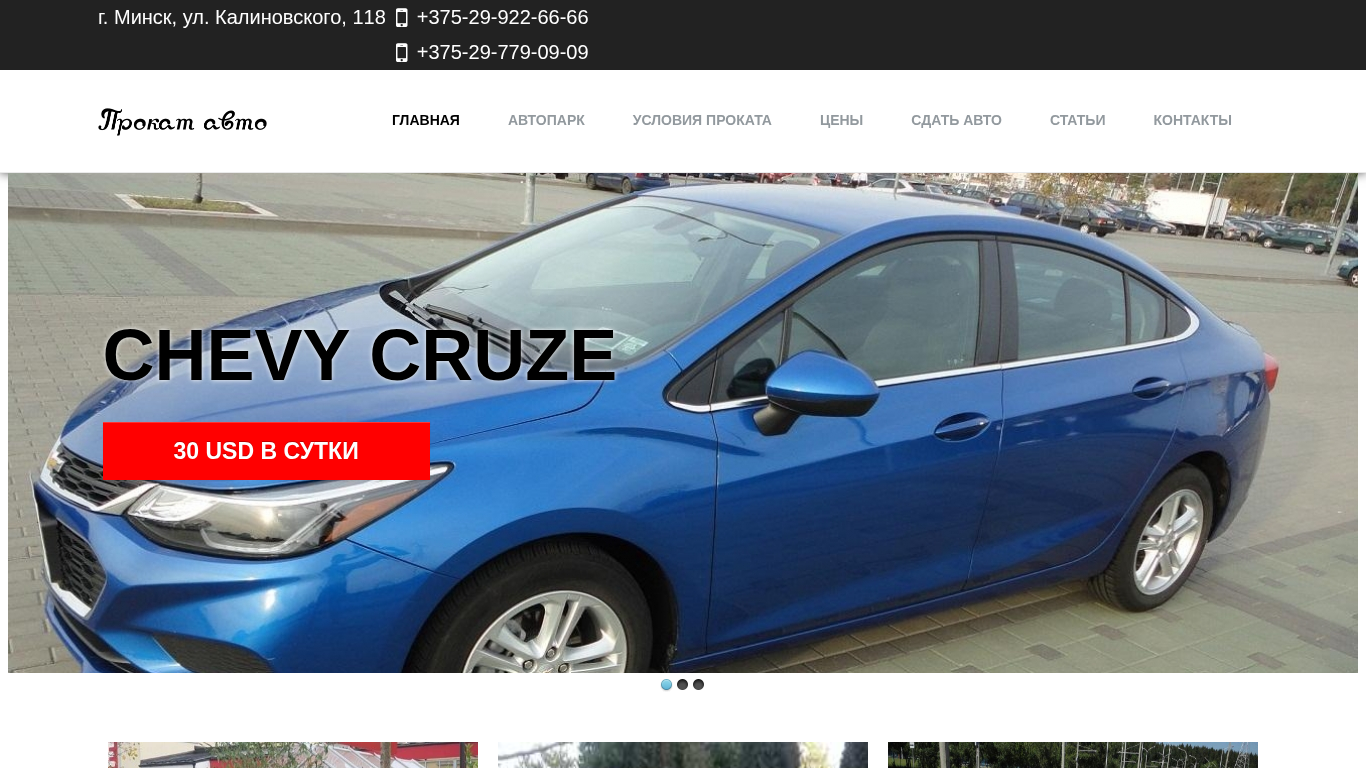
Task: Call the number +375-29-922-66-66
Action: [502, 18]
